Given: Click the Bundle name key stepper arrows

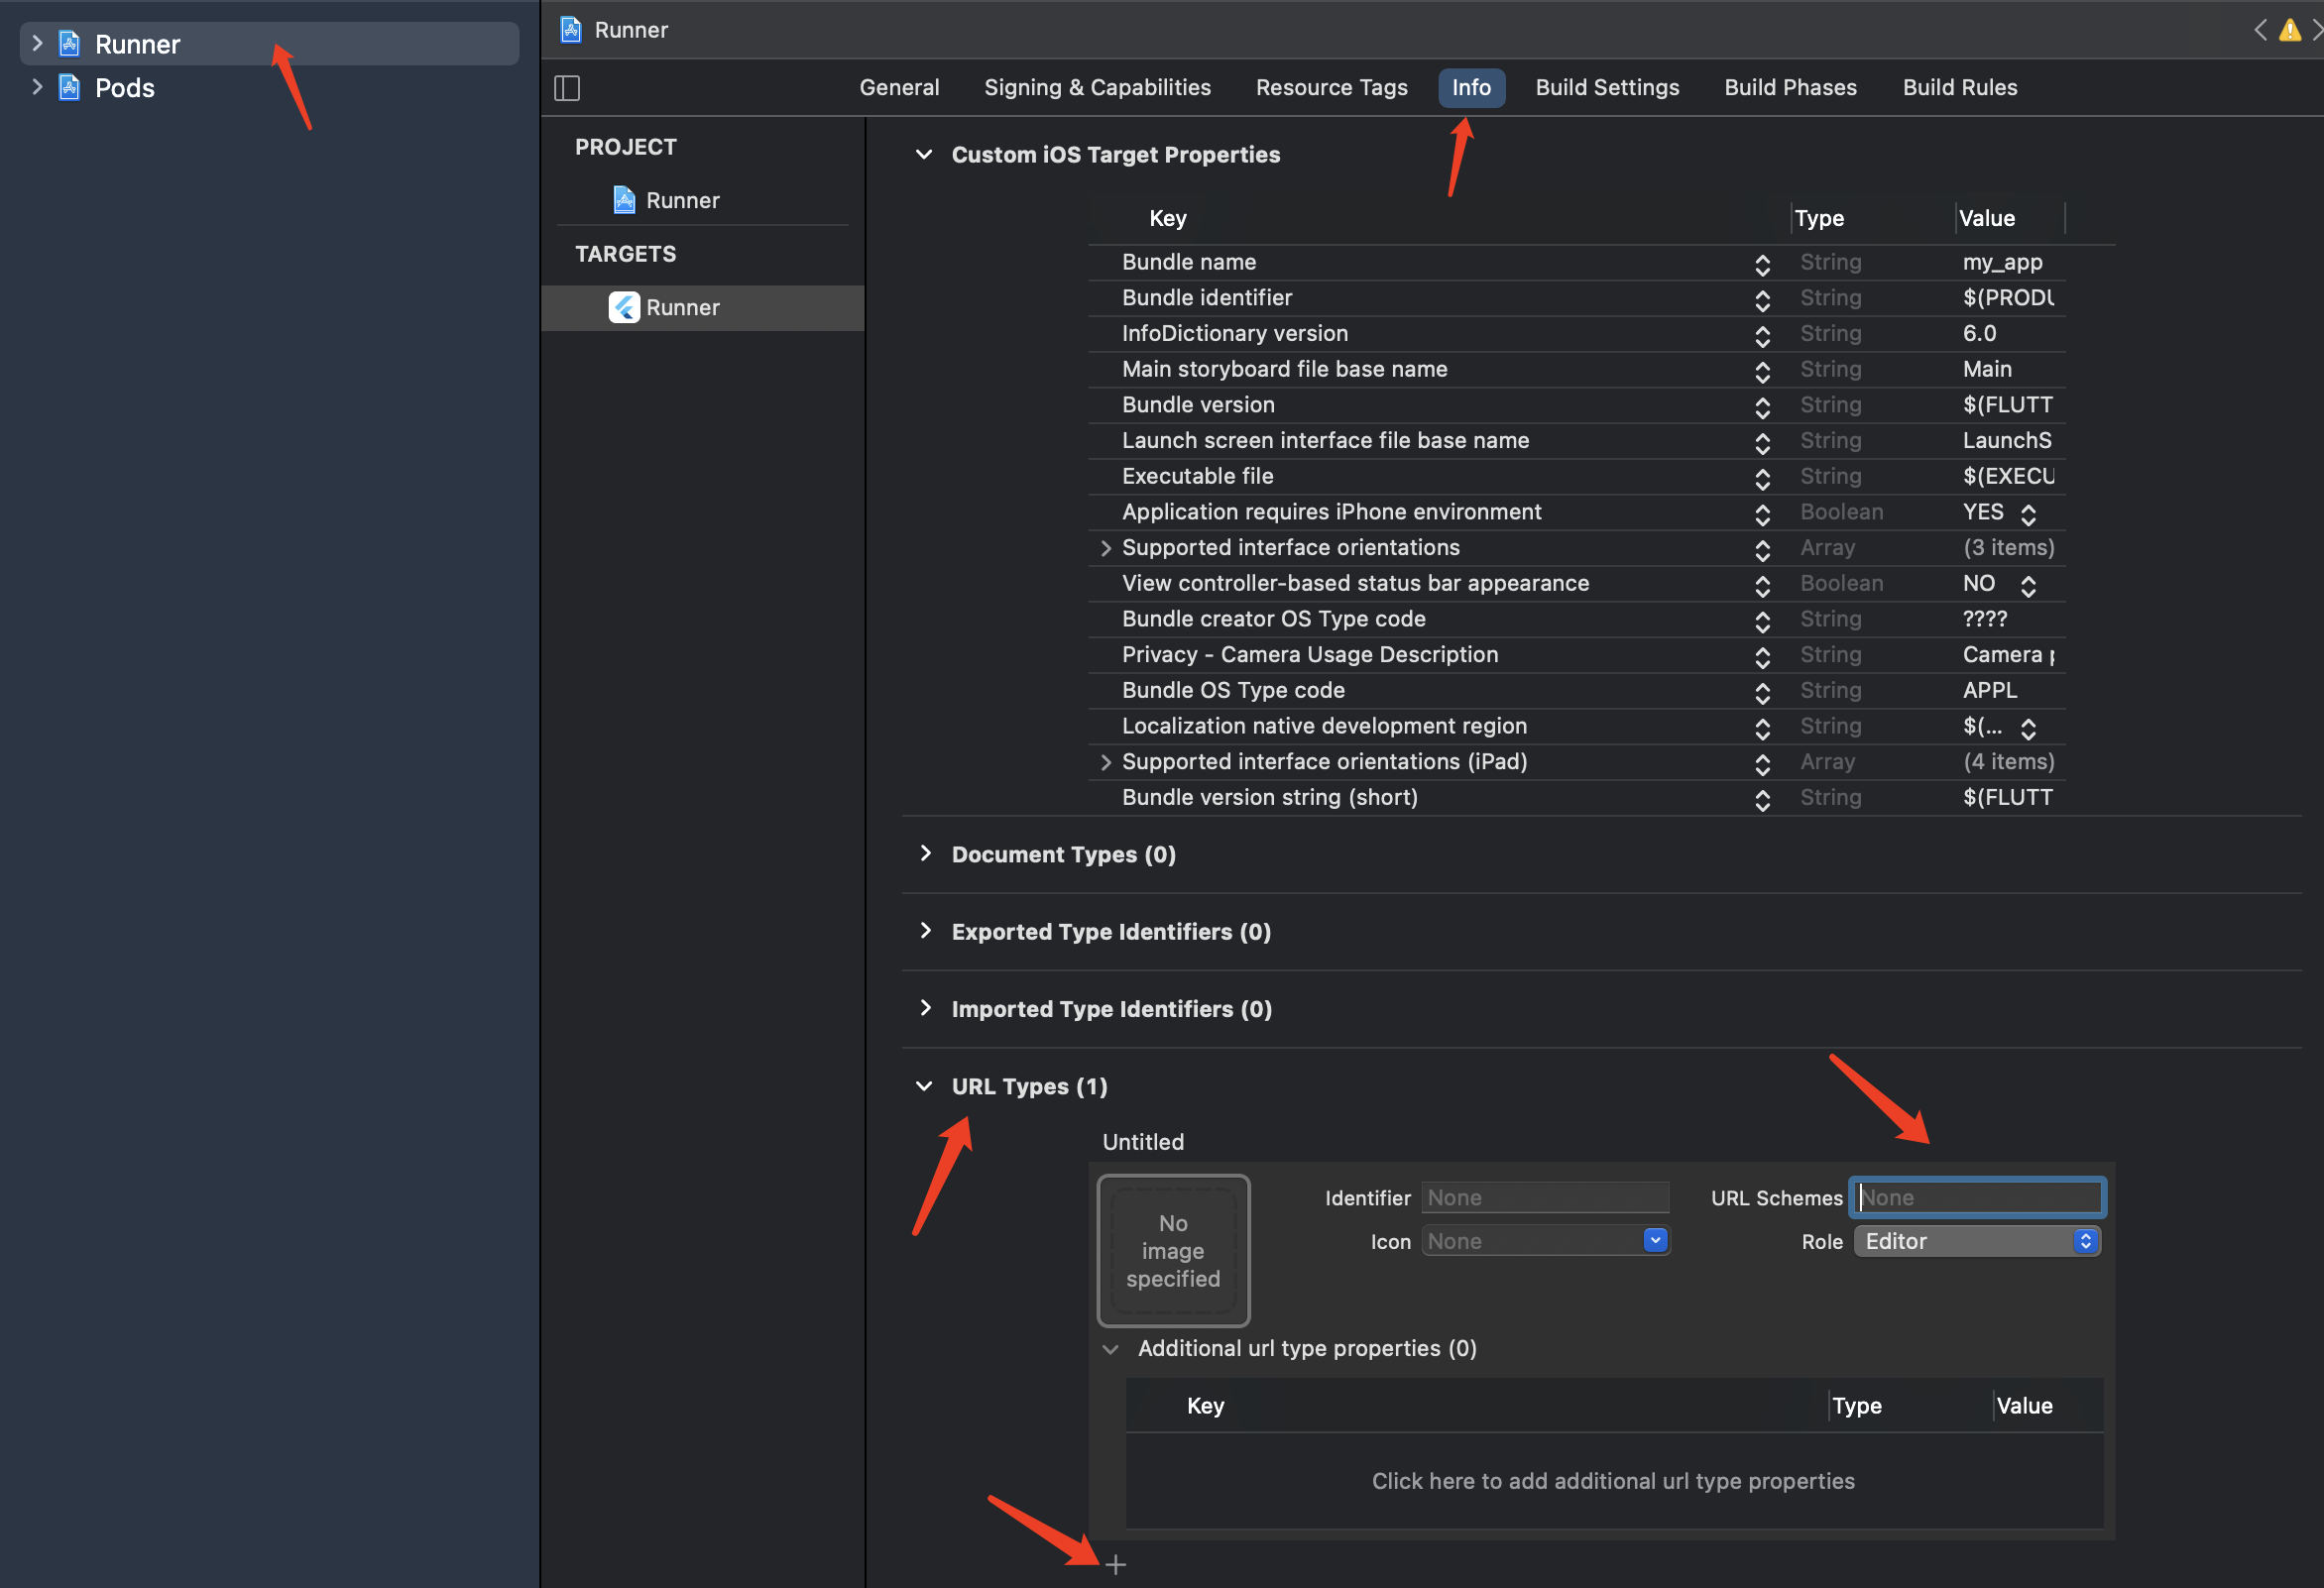Looking at the screenshot, I should (x=1762, y=264).
